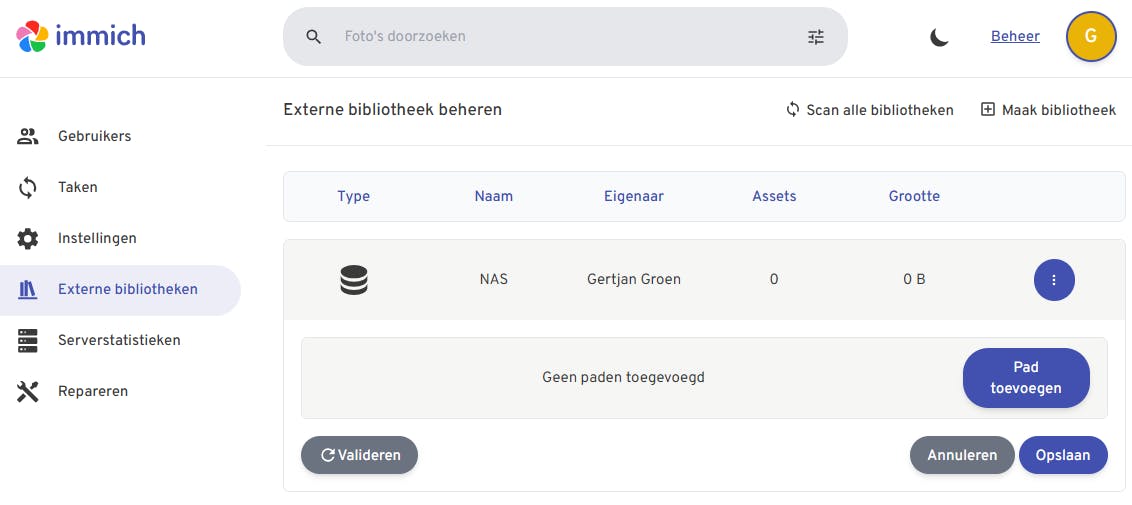Click the Immich logo

(x=81, y=37)
